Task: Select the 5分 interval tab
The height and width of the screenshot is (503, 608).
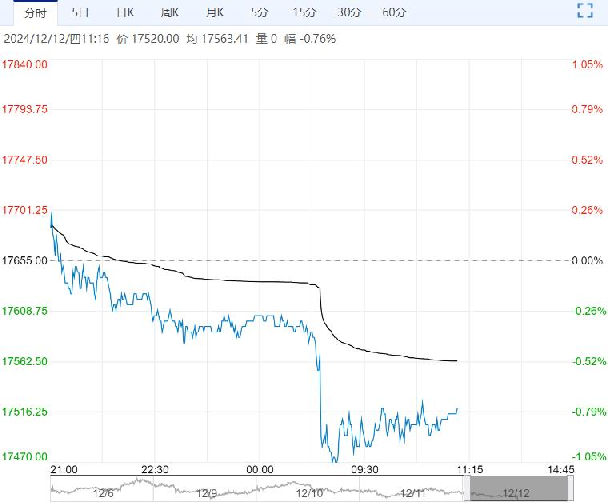Action: click(x=259, y=12)
